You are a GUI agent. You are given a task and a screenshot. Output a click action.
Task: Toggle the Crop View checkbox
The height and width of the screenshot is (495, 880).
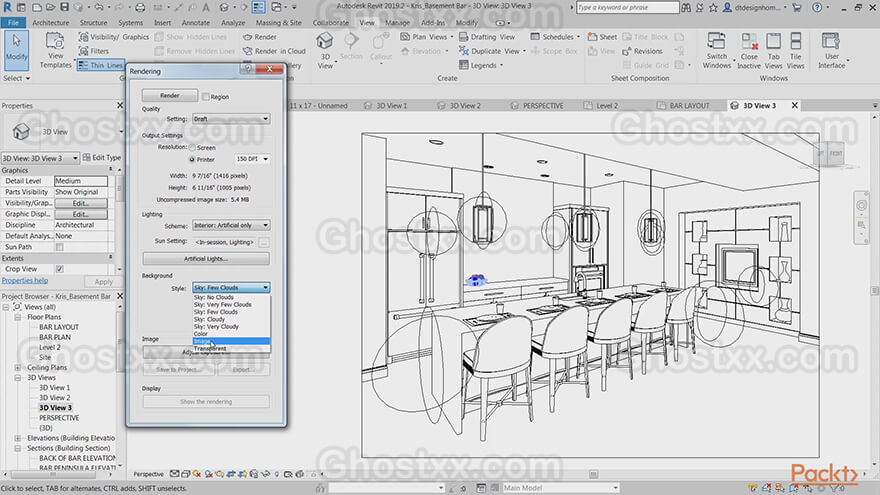click(59, 269)
